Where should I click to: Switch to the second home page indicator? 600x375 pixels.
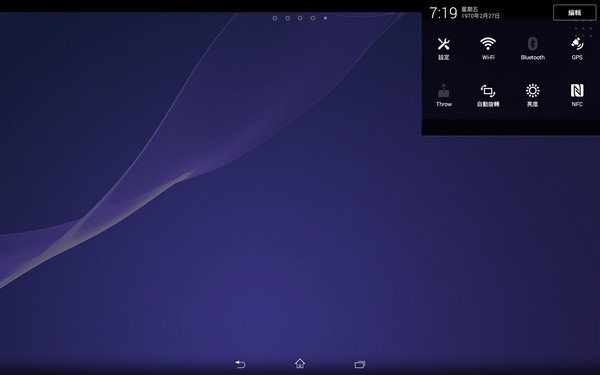pyautogui.click(x=287, y=18)
